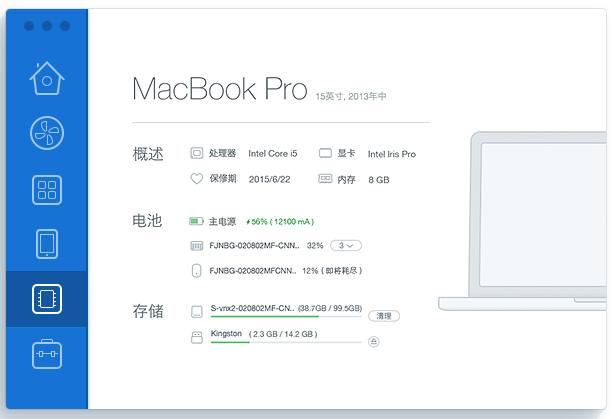Click the eject icon next to Kingston
This screenshot has height=419, width=613.
(x=374, y=341)
